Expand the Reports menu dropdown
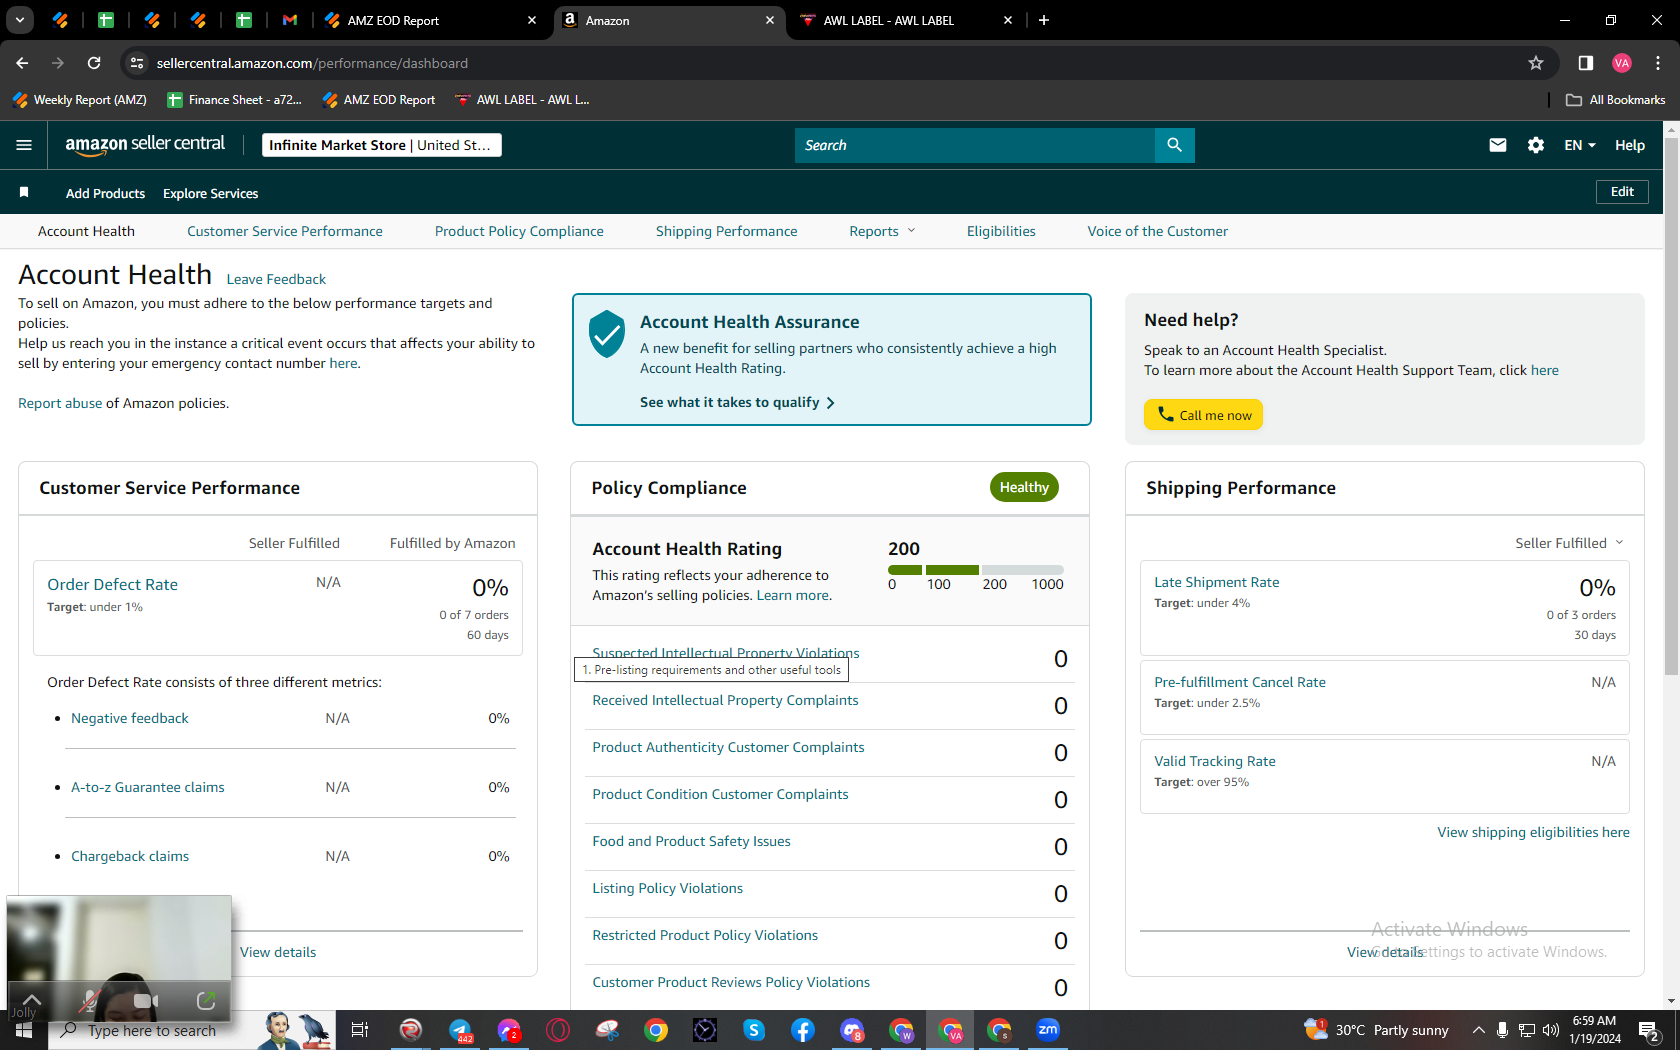 coord(882,231)
